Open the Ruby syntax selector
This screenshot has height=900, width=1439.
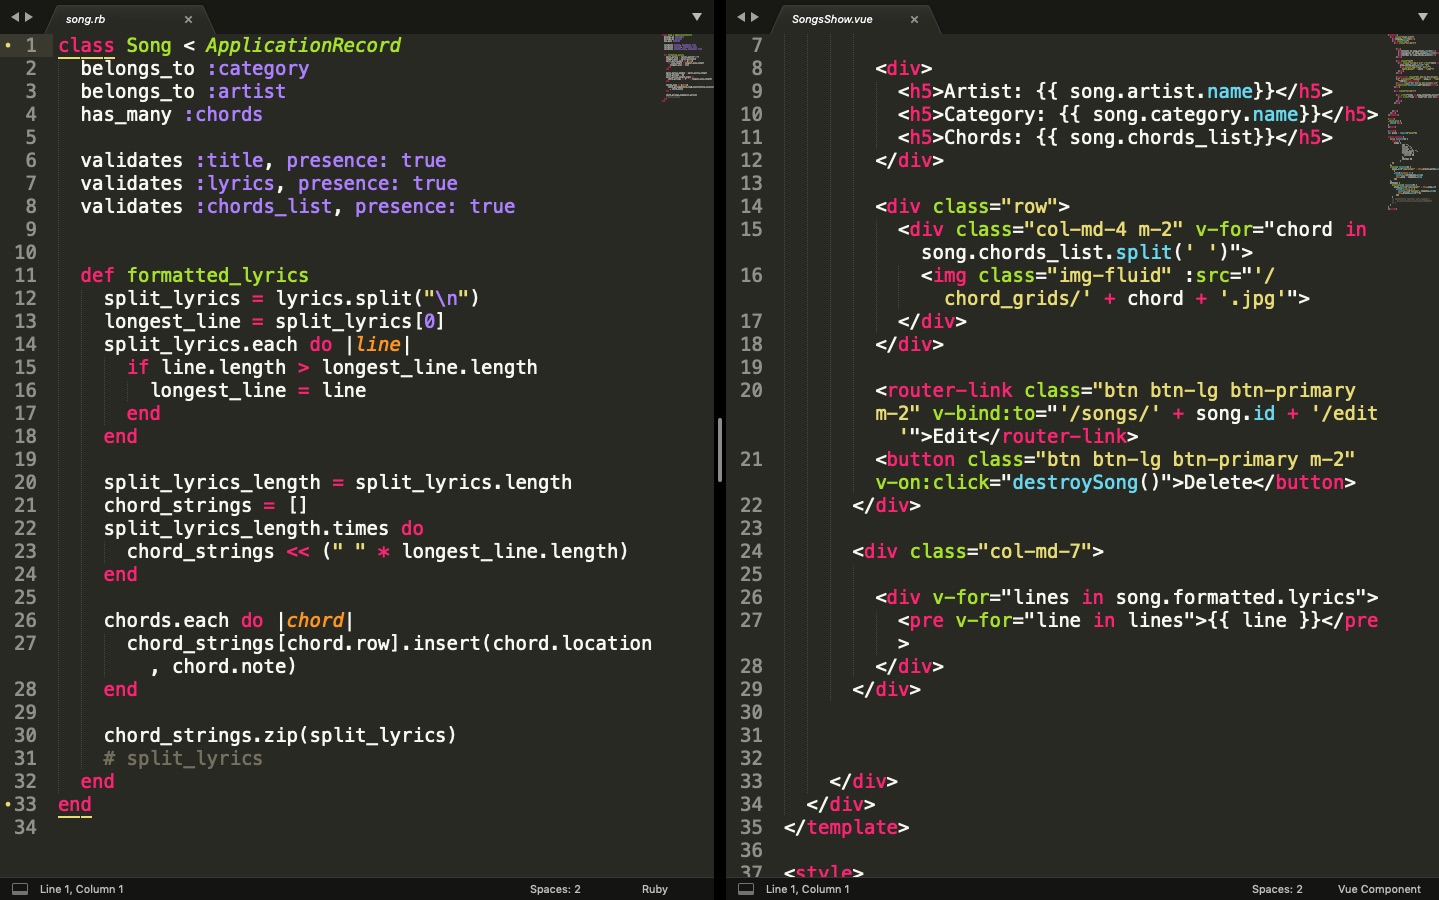(654, 888)
